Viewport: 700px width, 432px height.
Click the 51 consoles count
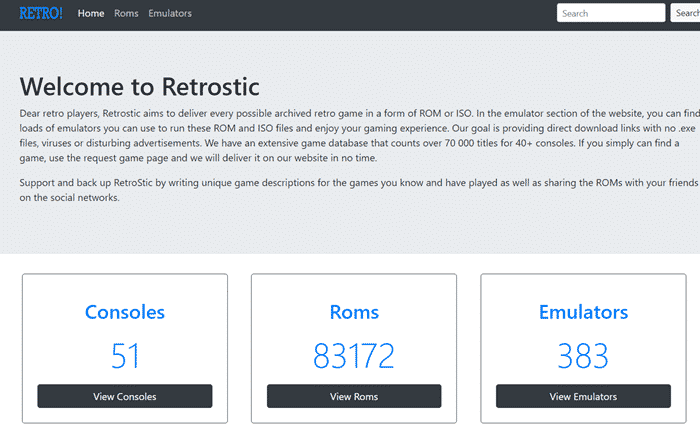point(125,356)
